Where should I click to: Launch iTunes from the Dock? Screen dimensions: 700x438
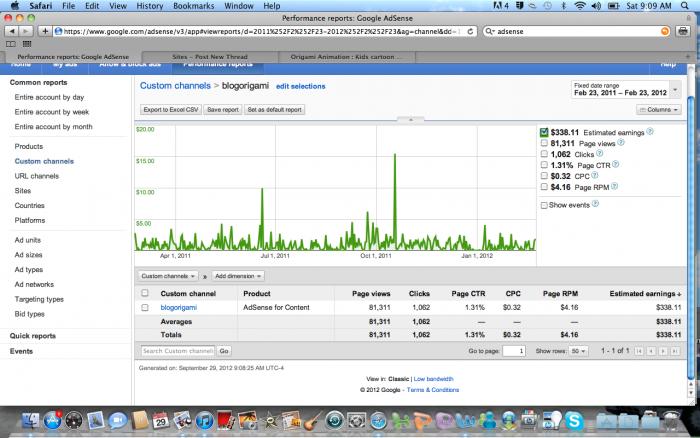point(204,421)
